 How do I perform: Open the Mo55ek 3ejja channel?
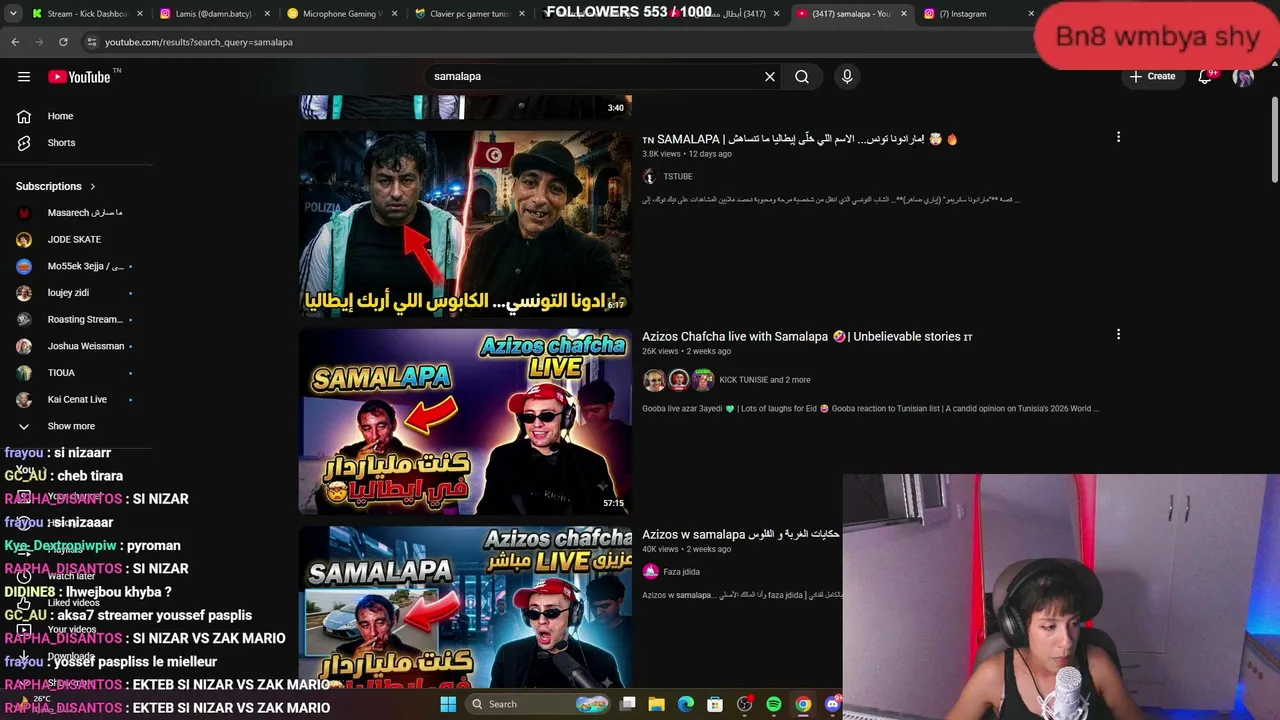[76, 266]
